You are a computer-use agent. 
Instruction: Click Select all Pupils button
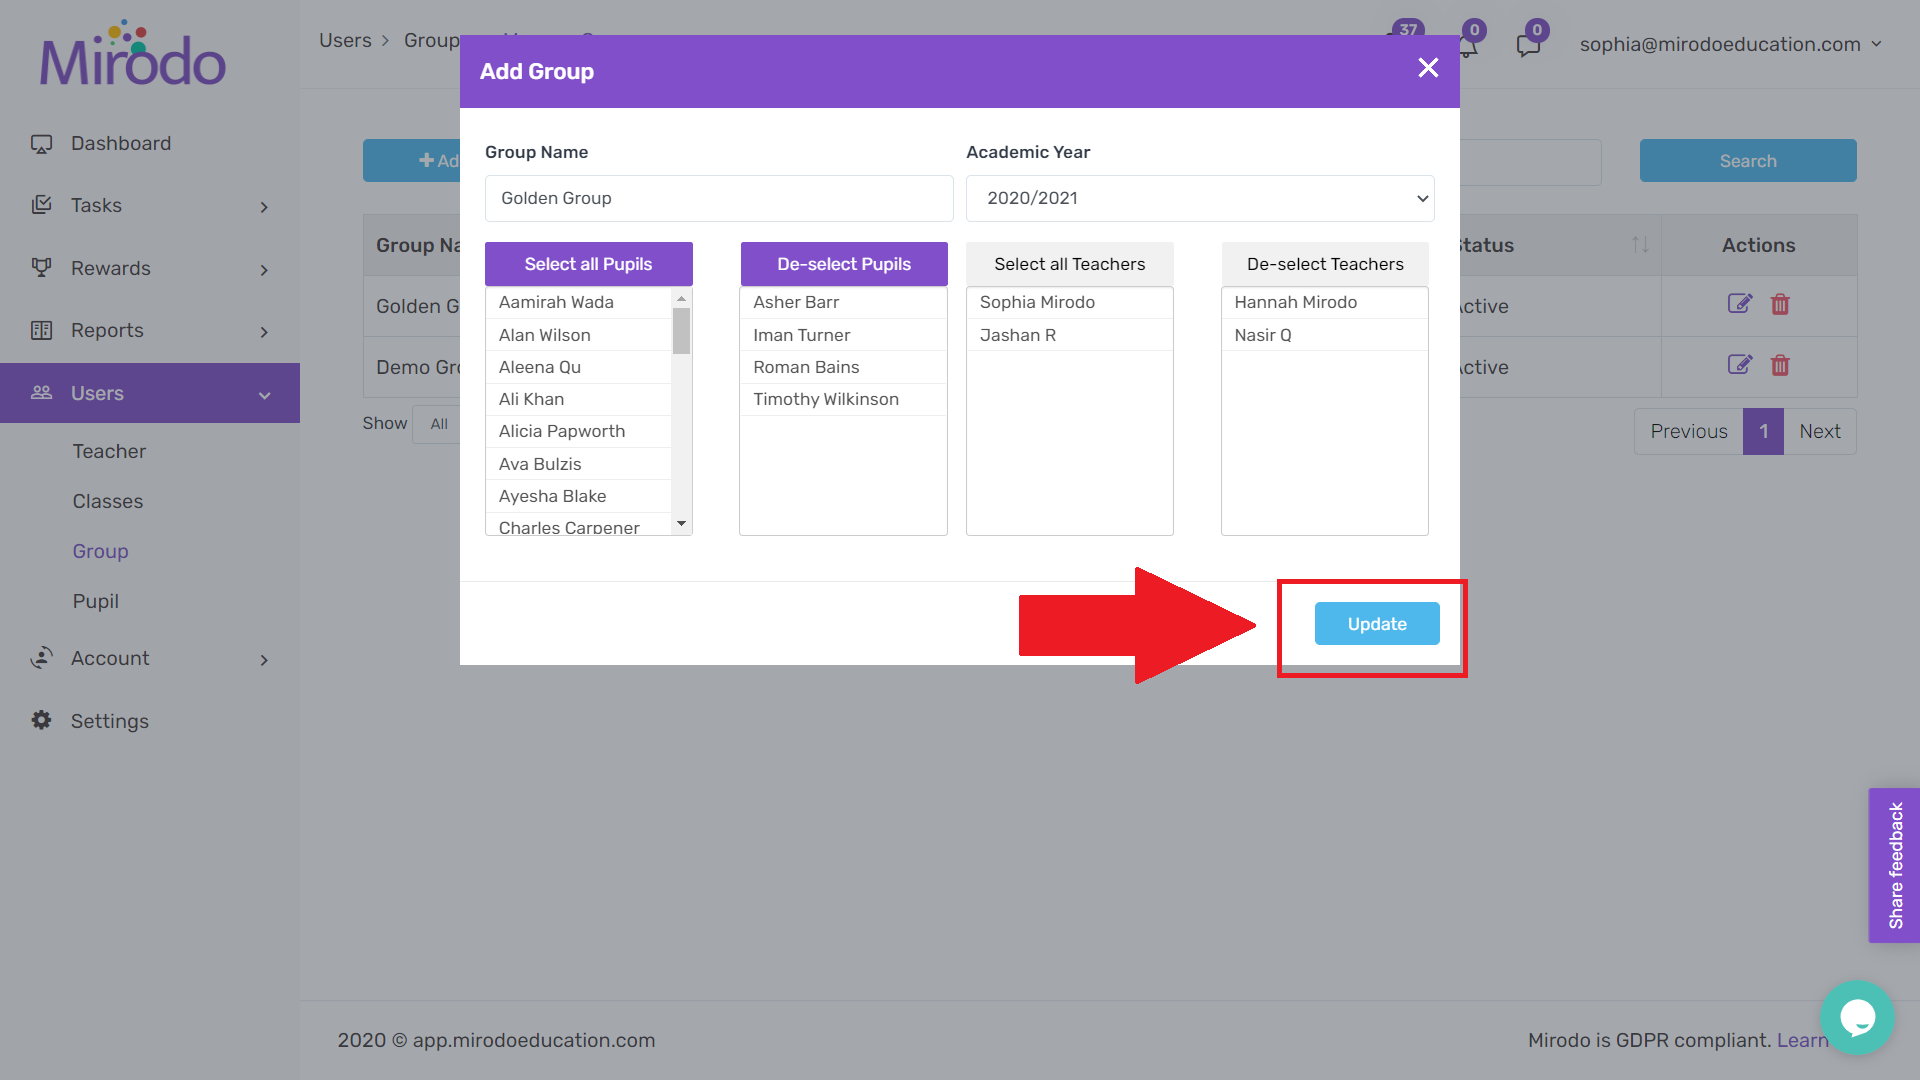point(588,264)
